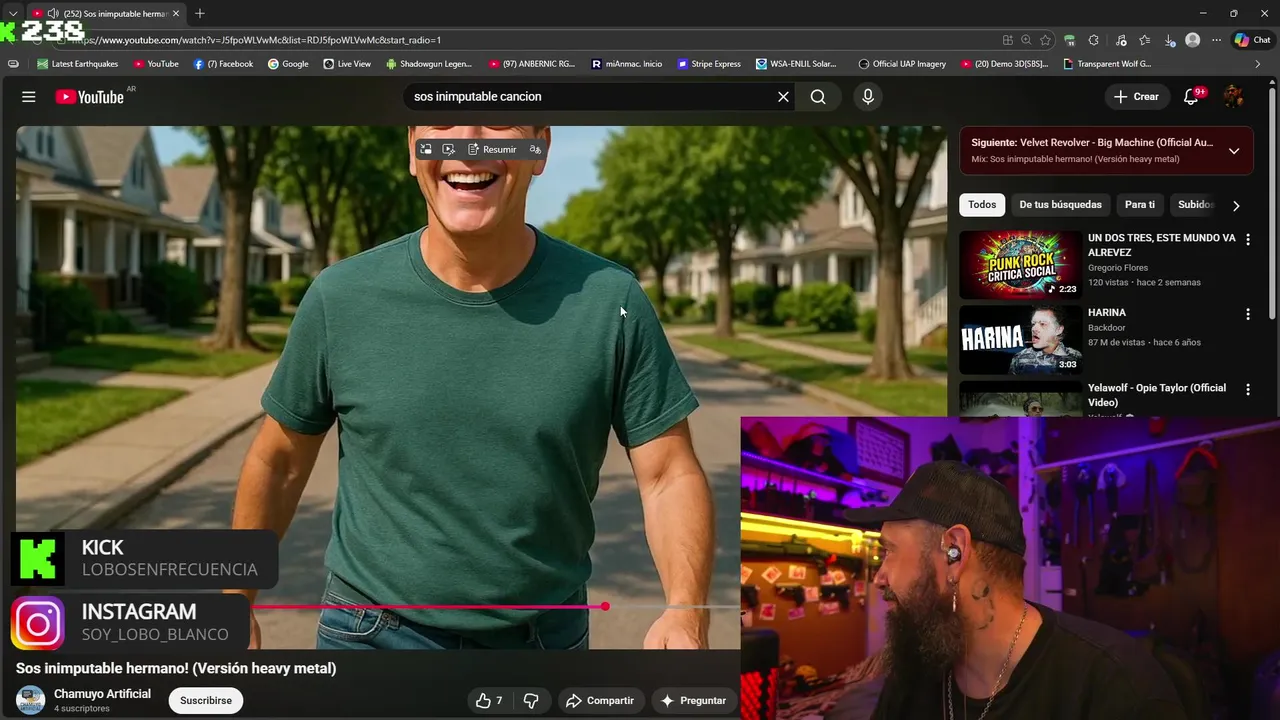Seek video using the red progress bar

[430, 607]
